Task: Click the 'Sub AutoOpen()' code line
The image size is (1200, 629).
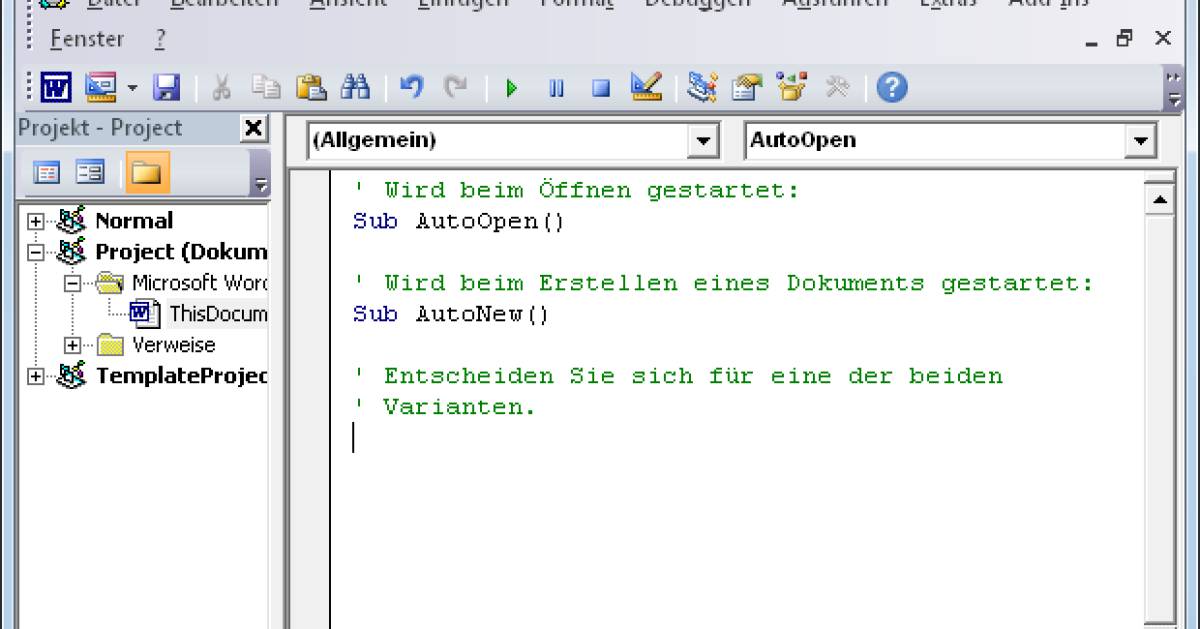Action: click(x=459, y=221)
